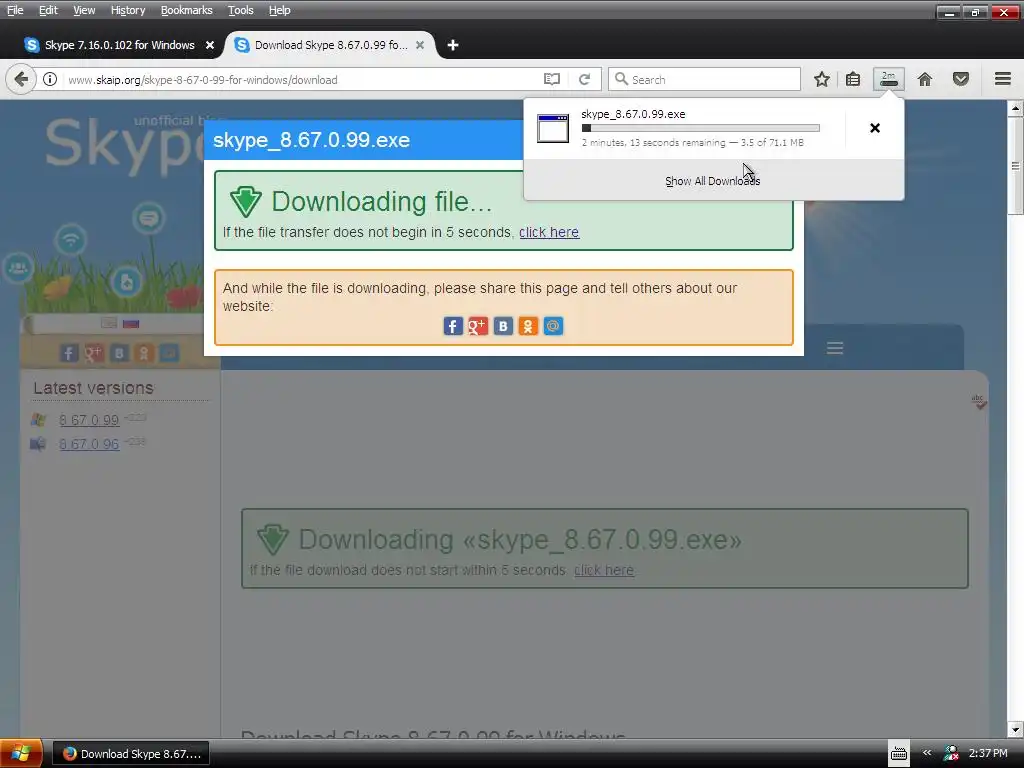Click the 'click here' link on the background page
Screen dimensions: 1024x768
[x=603, y=570]
